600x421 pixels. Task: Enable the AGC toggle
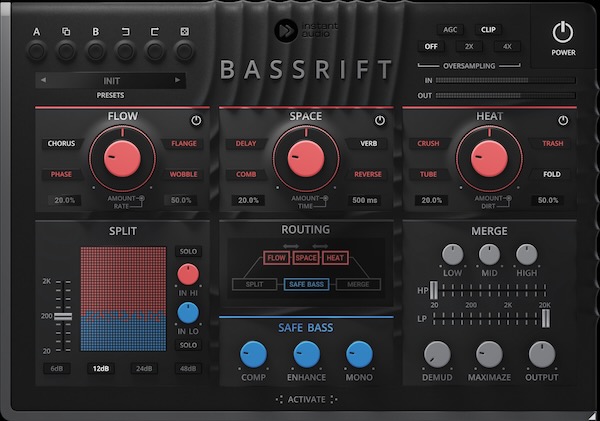tap(450, 30)
